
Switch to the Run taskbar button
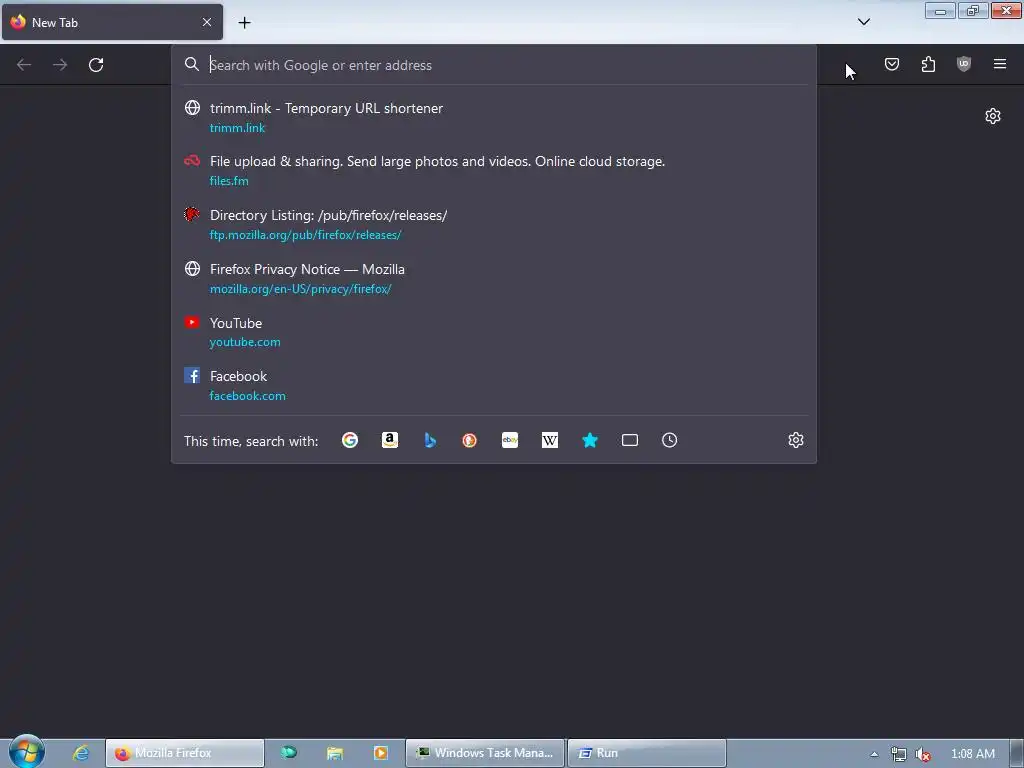[647, 753]
